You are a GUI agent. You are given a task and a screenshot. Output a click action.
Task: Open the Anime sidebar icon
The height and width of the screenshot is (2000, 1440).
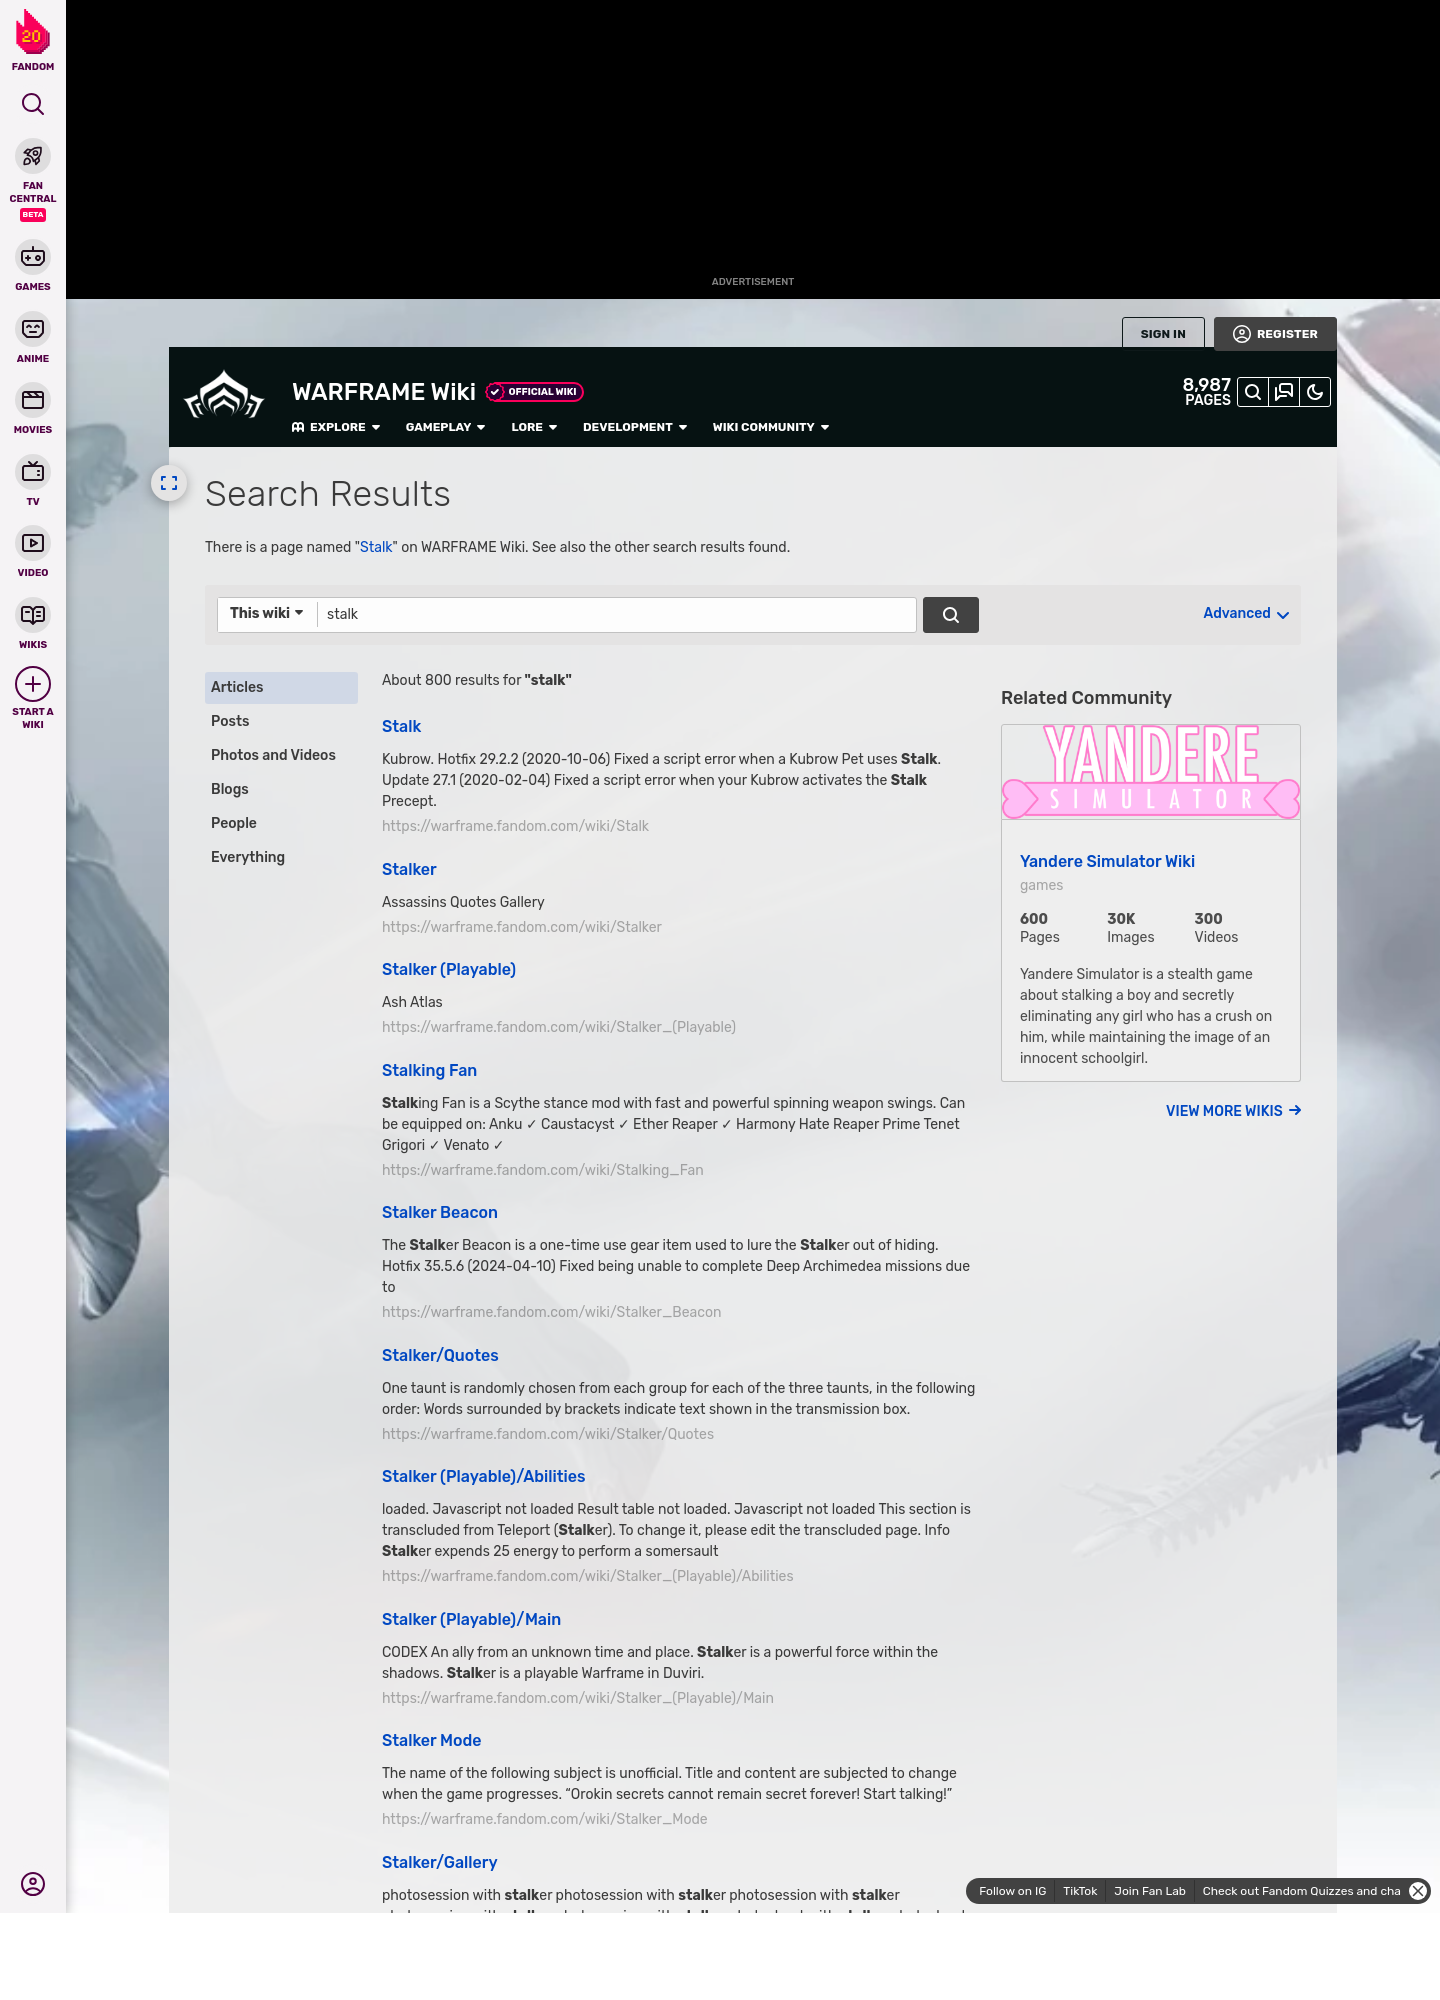[33, 329]
